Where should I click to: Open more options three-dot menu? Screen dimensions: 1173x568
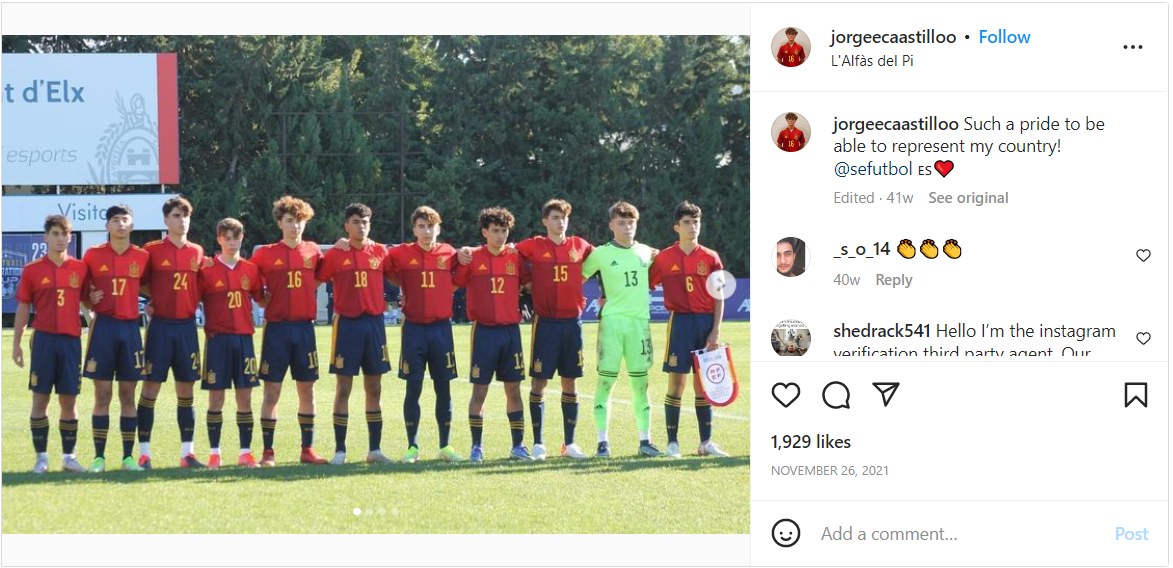(1133, 47)
